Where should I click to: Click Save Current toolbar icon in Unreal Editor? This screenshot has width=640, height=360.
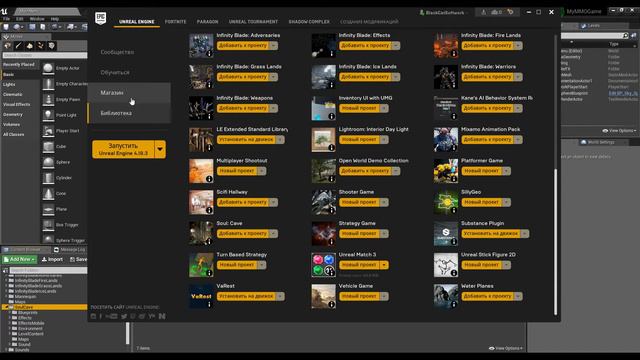[6, 27]
